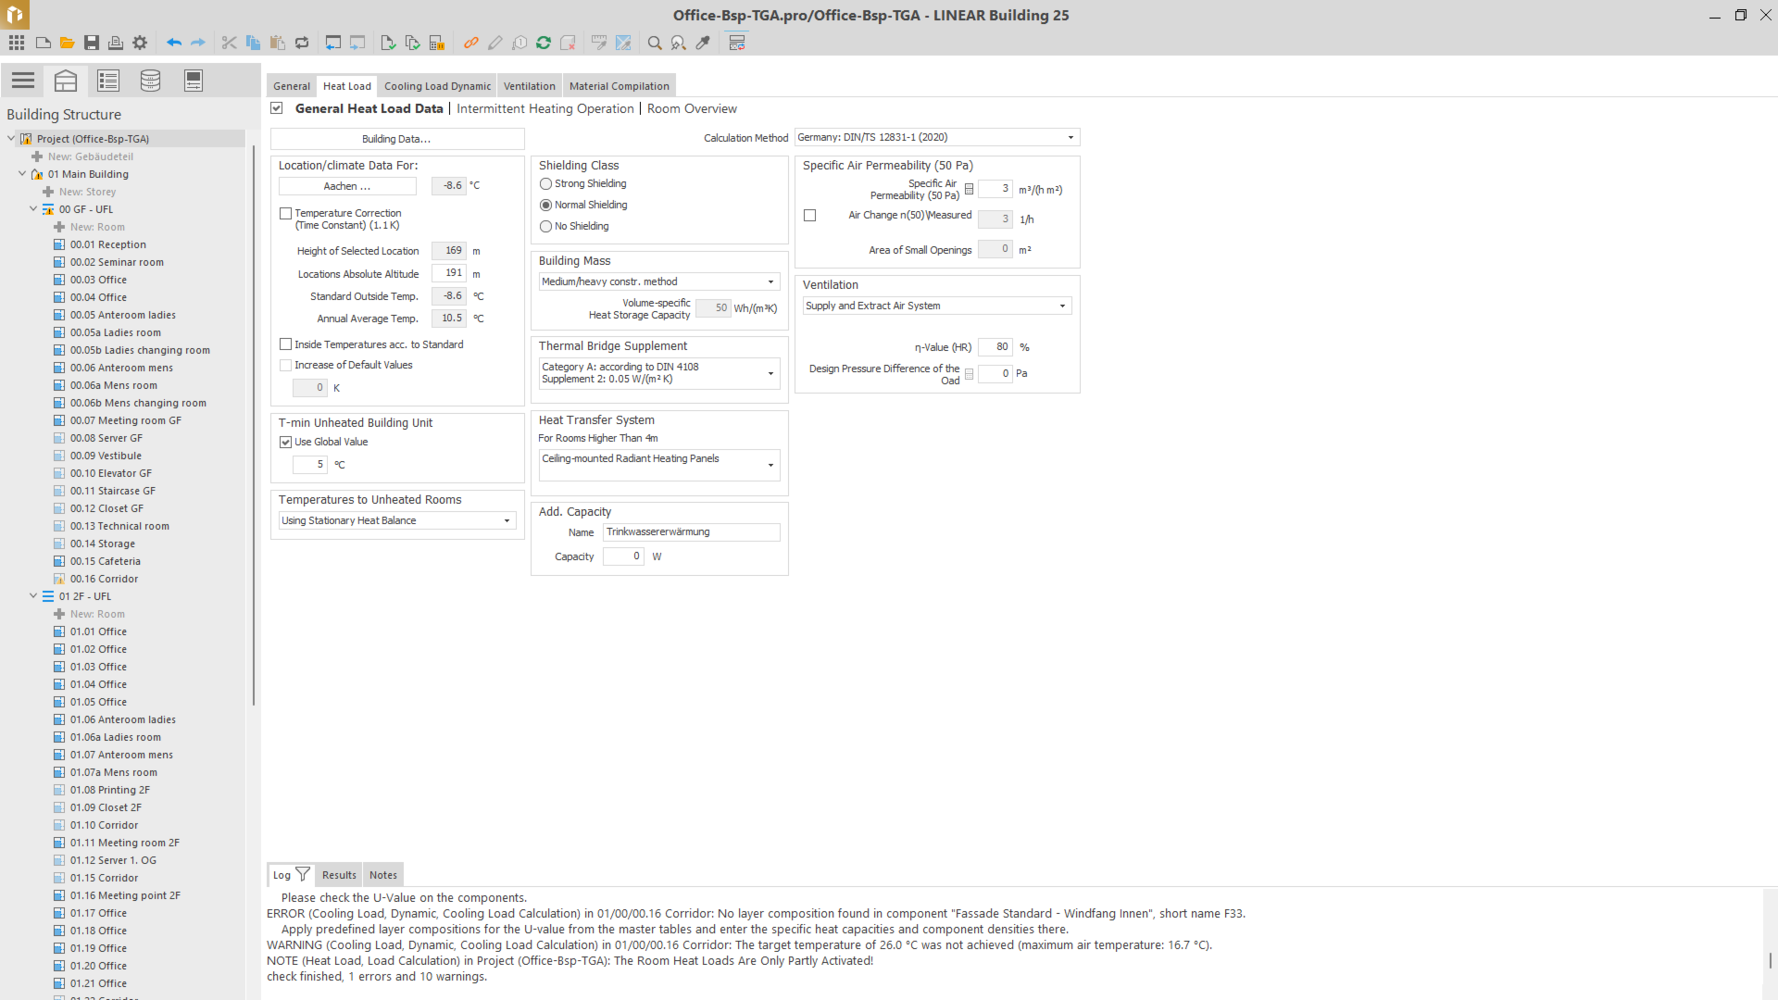This screenshot has width=1778, height=1000.
Task: Select Strong Shielding radio button
Action: click(x=546, y=184)
